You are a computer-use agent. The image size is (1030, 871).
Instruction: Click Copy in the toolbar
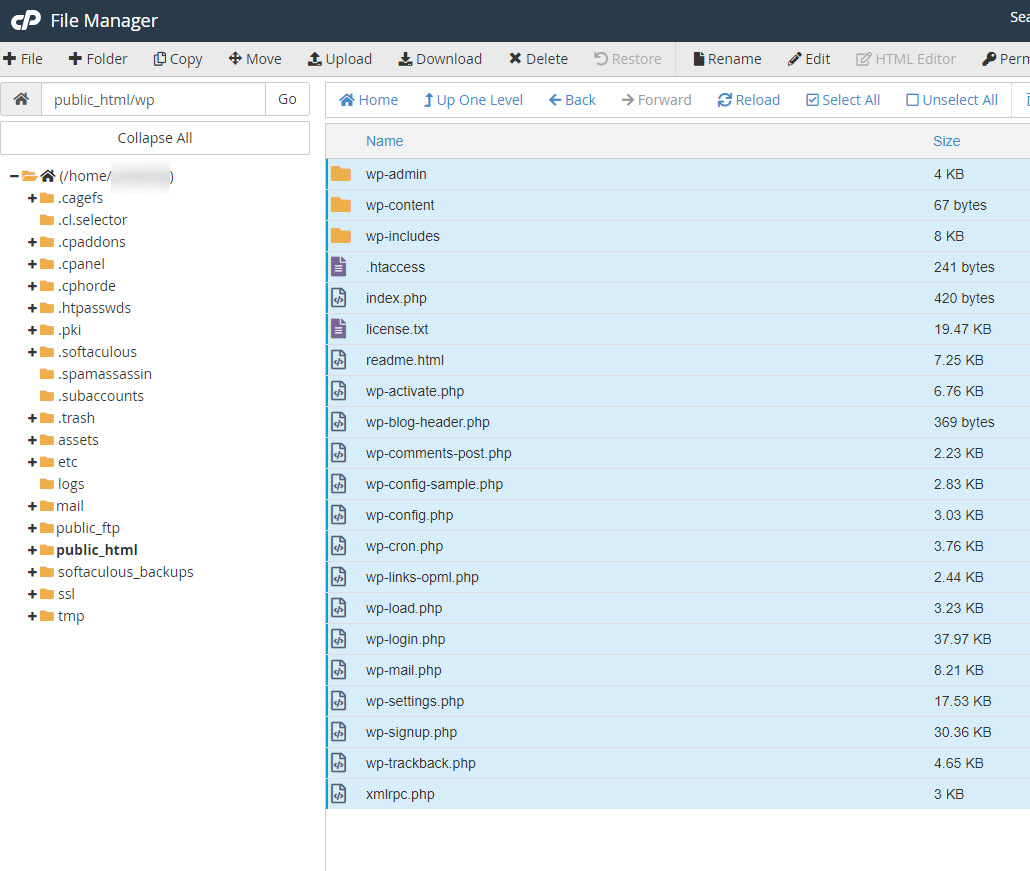coord(178,59)
